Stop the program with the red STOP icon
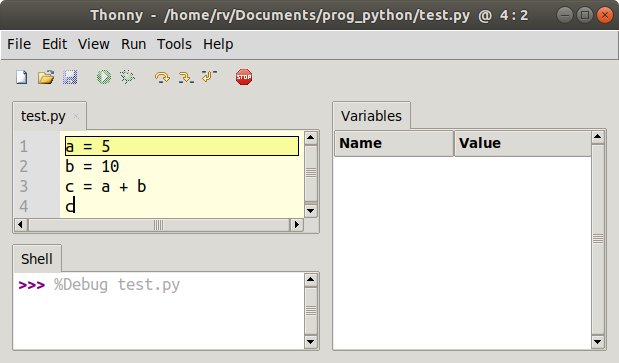619x363 pixels. pos(244,77)
